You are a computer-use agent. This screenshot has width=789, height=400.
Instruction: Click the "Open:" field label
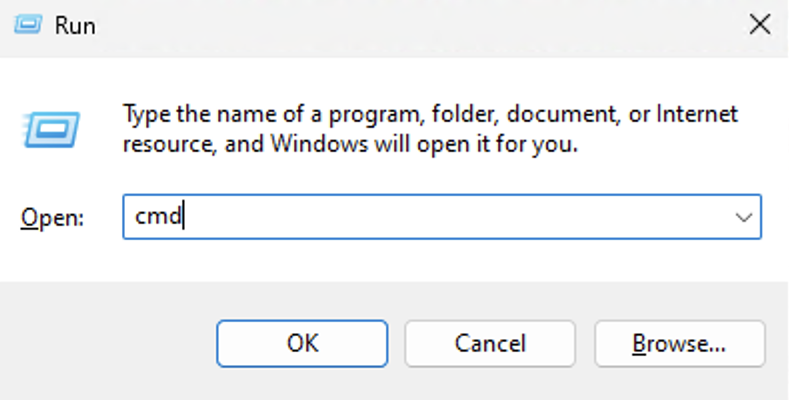pos(52,217)
